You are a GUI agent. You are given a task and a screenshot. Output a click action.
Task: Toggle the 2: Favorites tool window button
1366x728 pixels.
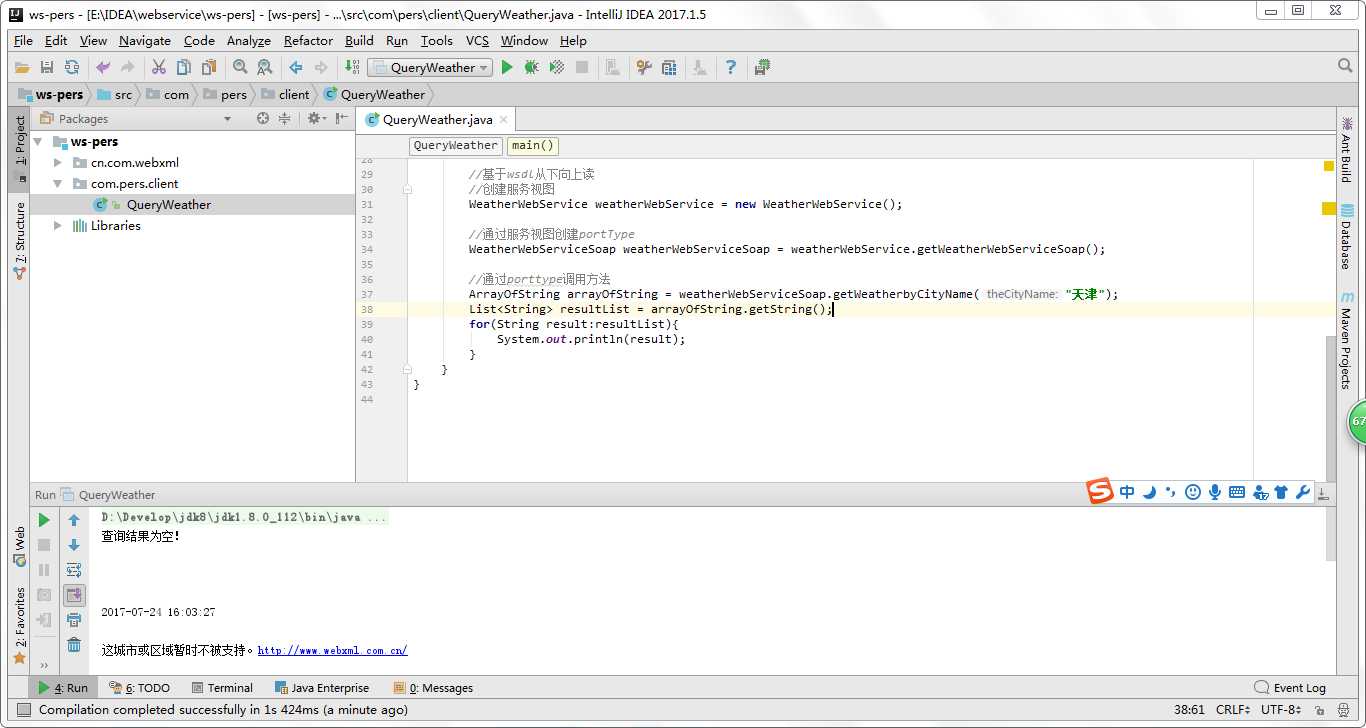(19, 626)
